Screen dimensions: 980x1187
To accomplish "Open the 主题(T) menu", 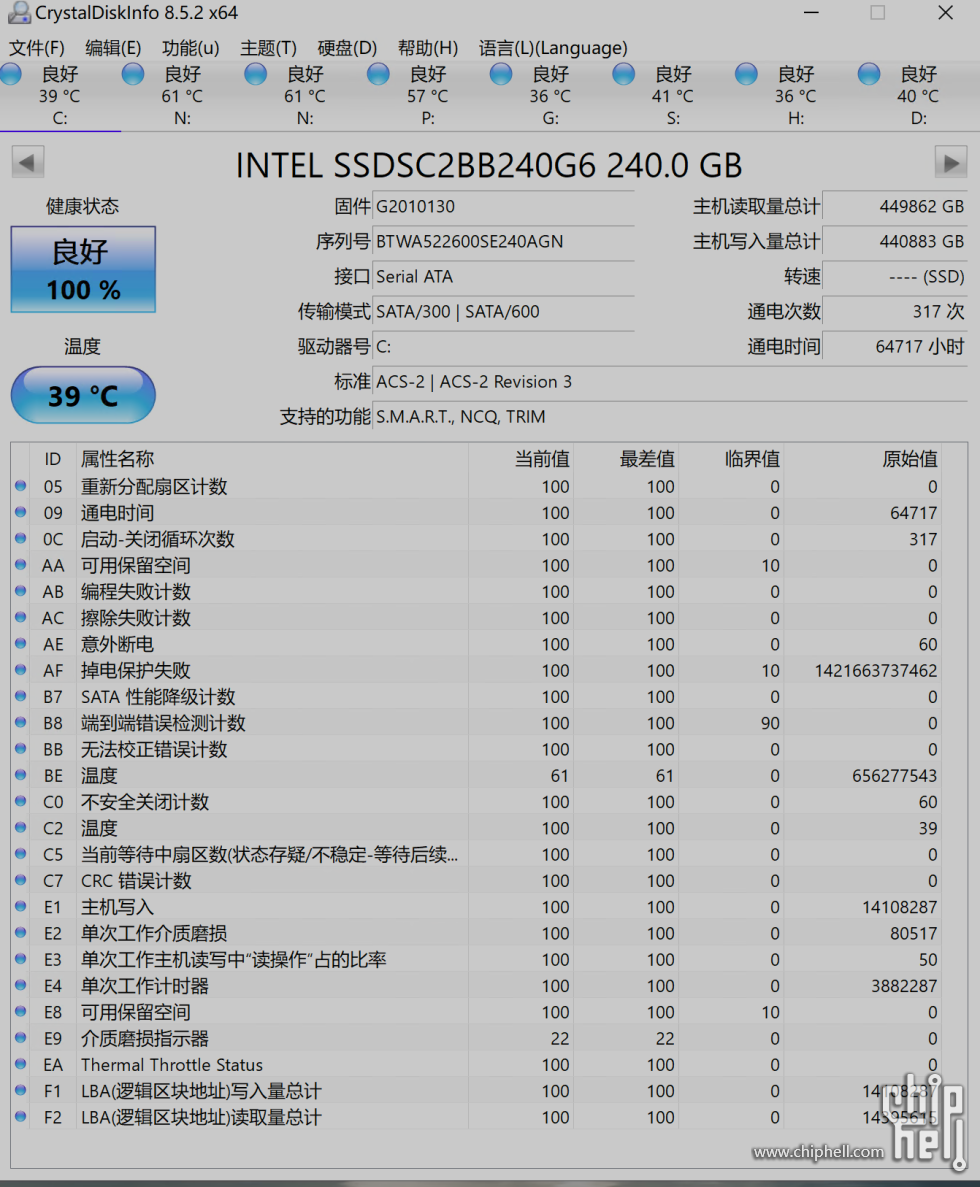I will pyautogui.click(x=269, y=48).
